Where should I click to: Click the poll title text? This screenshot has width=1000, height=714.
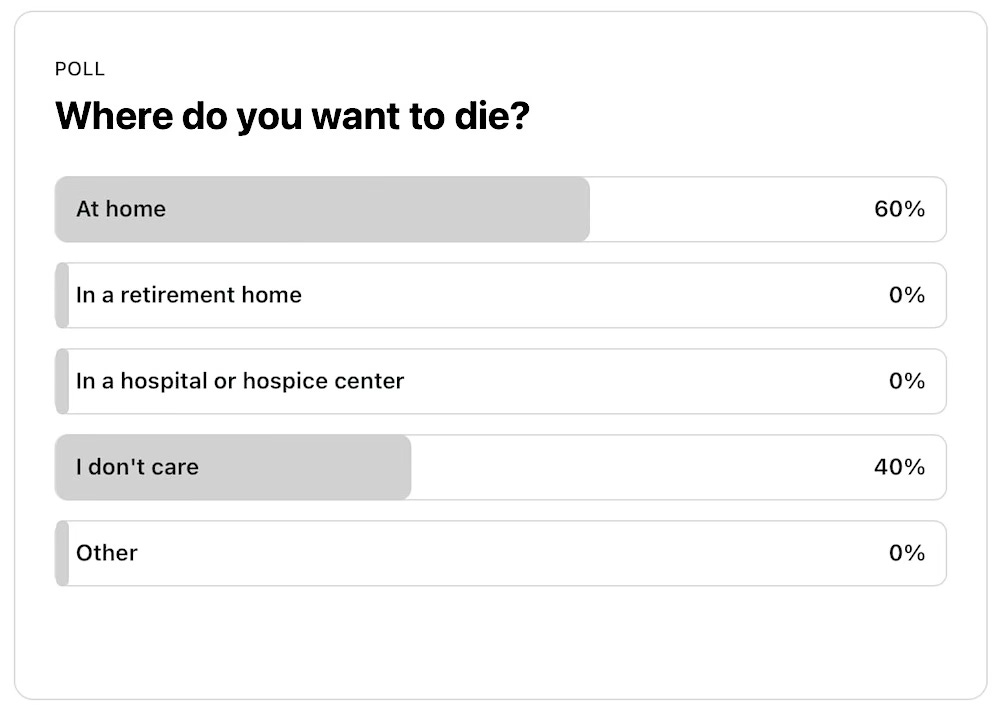(292, 116)
